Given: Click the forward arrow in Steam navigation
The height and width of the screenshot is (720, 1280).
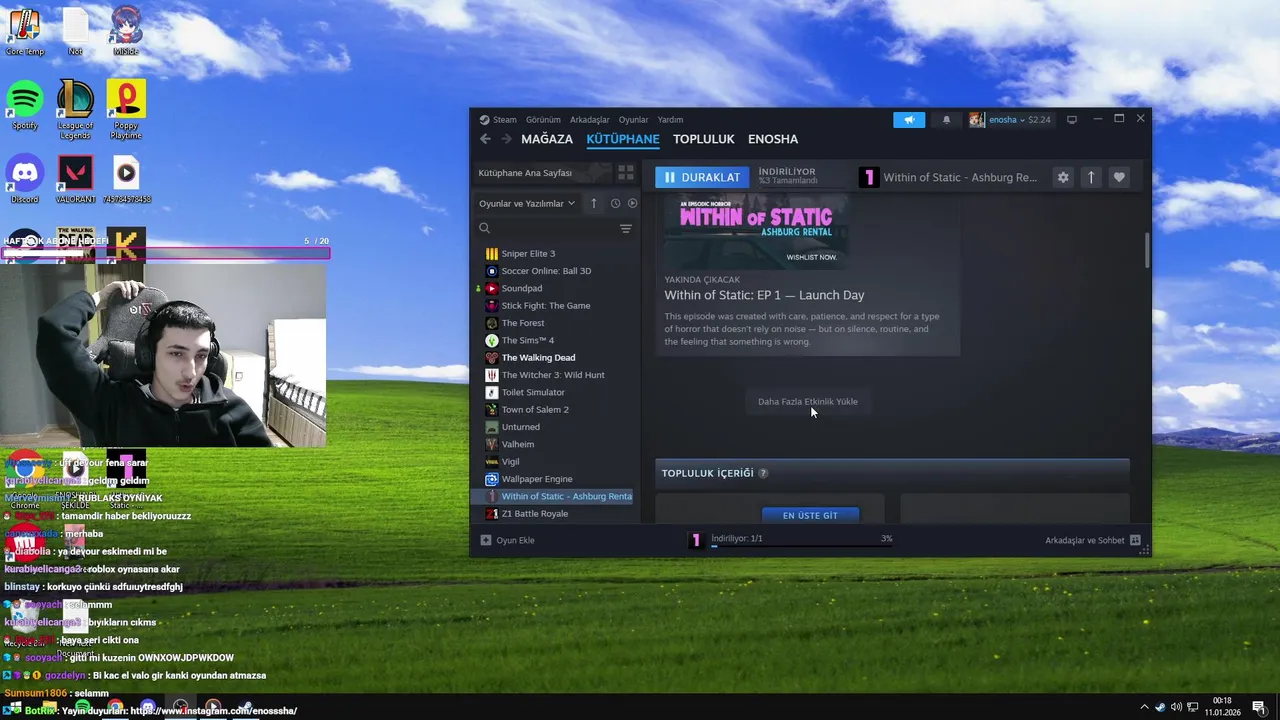Looking at the screenshot, I should (x=506, y=139).
